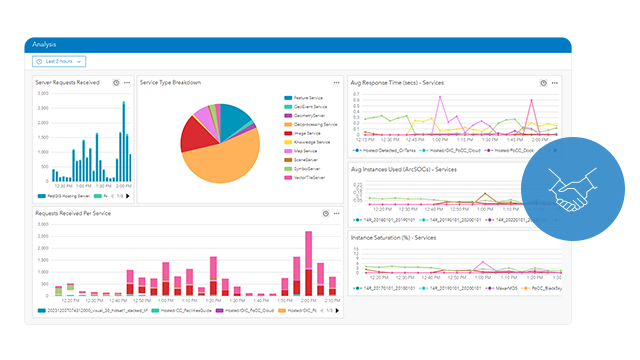
Task: Toggle Feature Service legend swatch
Action: pos(288,98)
